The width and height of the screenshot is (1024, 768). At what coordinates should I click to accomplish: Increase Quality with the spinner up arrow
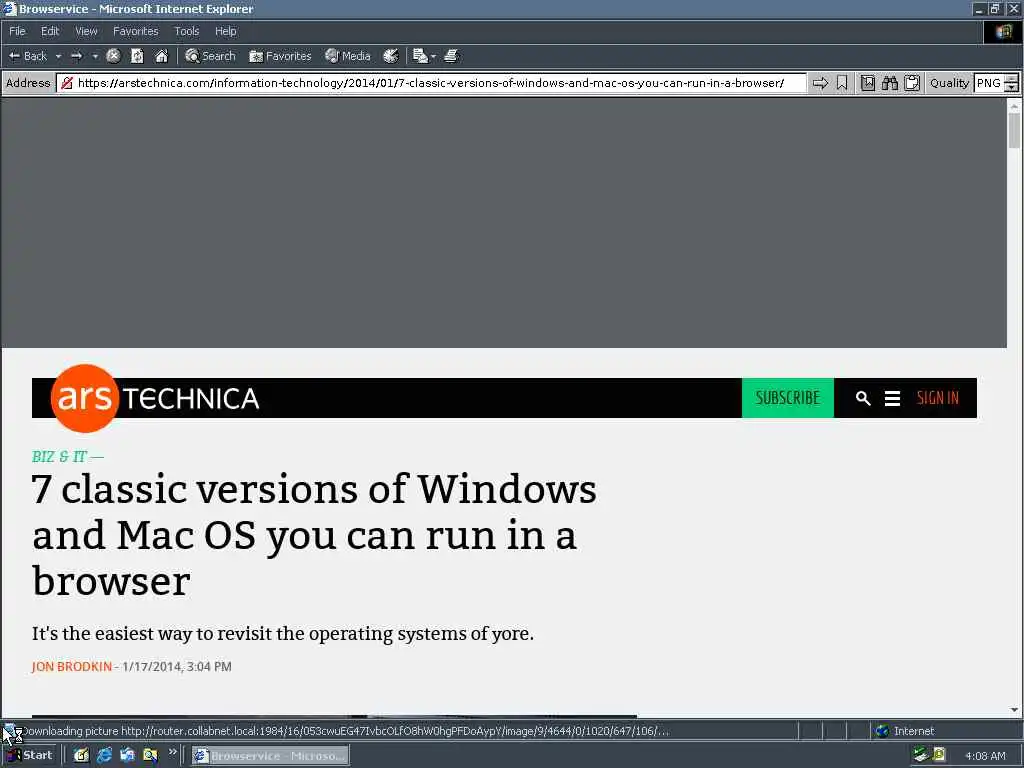1011,78
